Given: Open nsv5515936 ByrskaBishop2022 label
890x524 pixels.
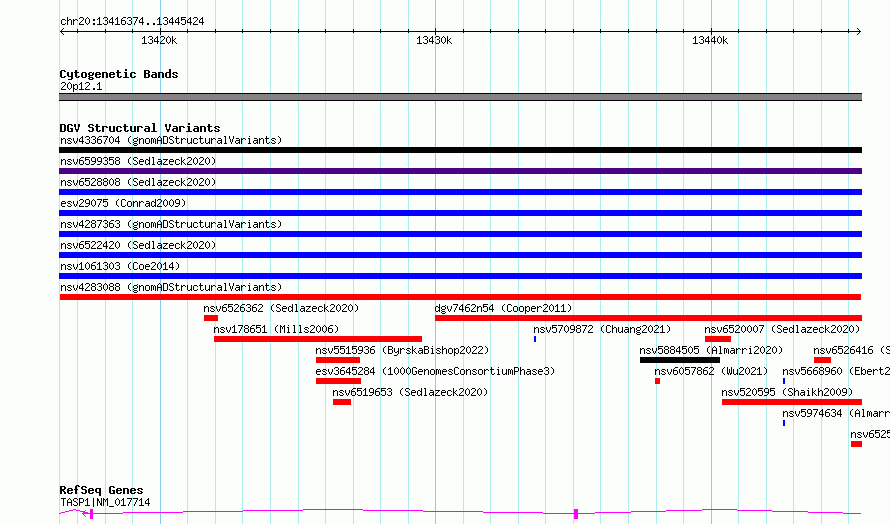Looking at the screenshot, I should tap(402, 350).
